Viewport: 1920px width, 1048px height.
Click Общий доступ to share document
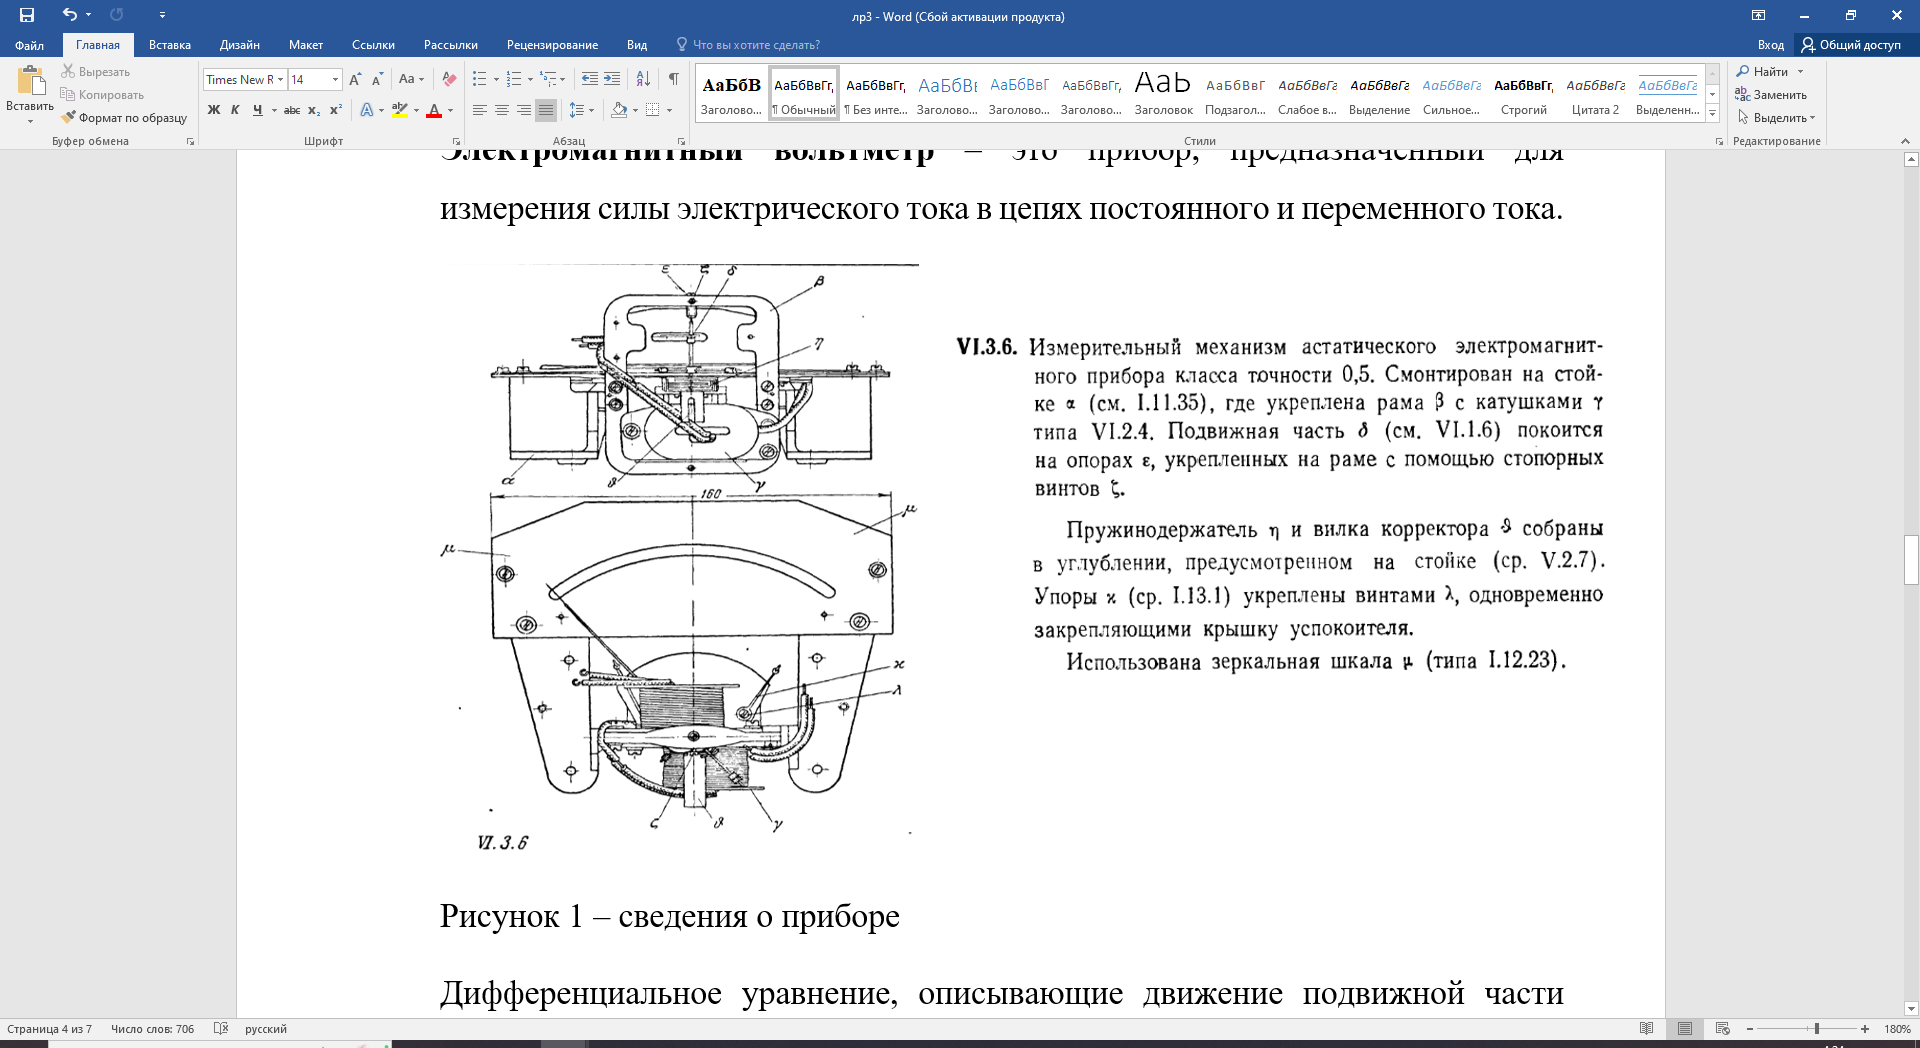[x=1852, y=45]
